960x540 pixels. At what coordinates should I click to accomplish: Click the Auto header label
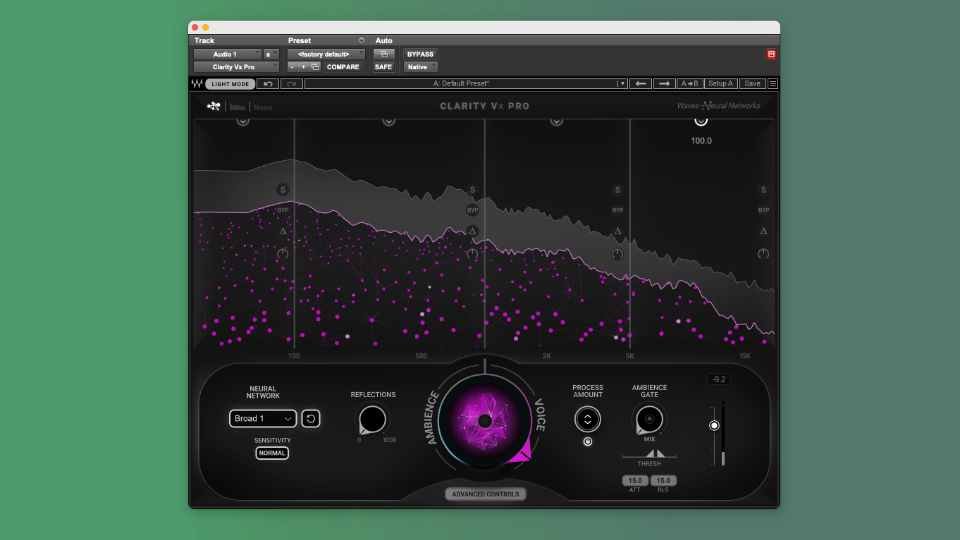click(383, 40)
